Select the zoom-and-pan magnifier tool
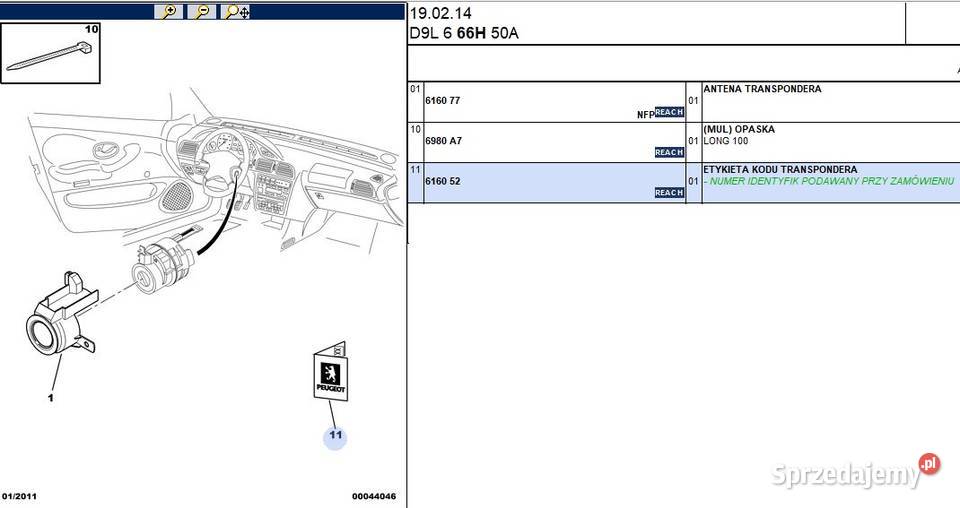The width and height of the screenshot is (960, 508). [237, 12]
